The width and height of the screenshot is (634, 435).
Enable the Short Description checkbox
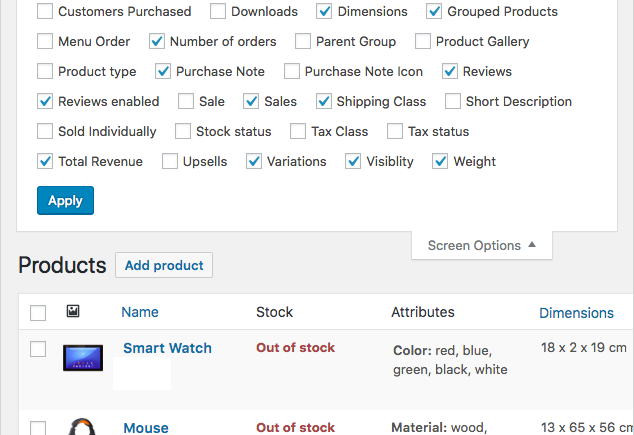453,101
